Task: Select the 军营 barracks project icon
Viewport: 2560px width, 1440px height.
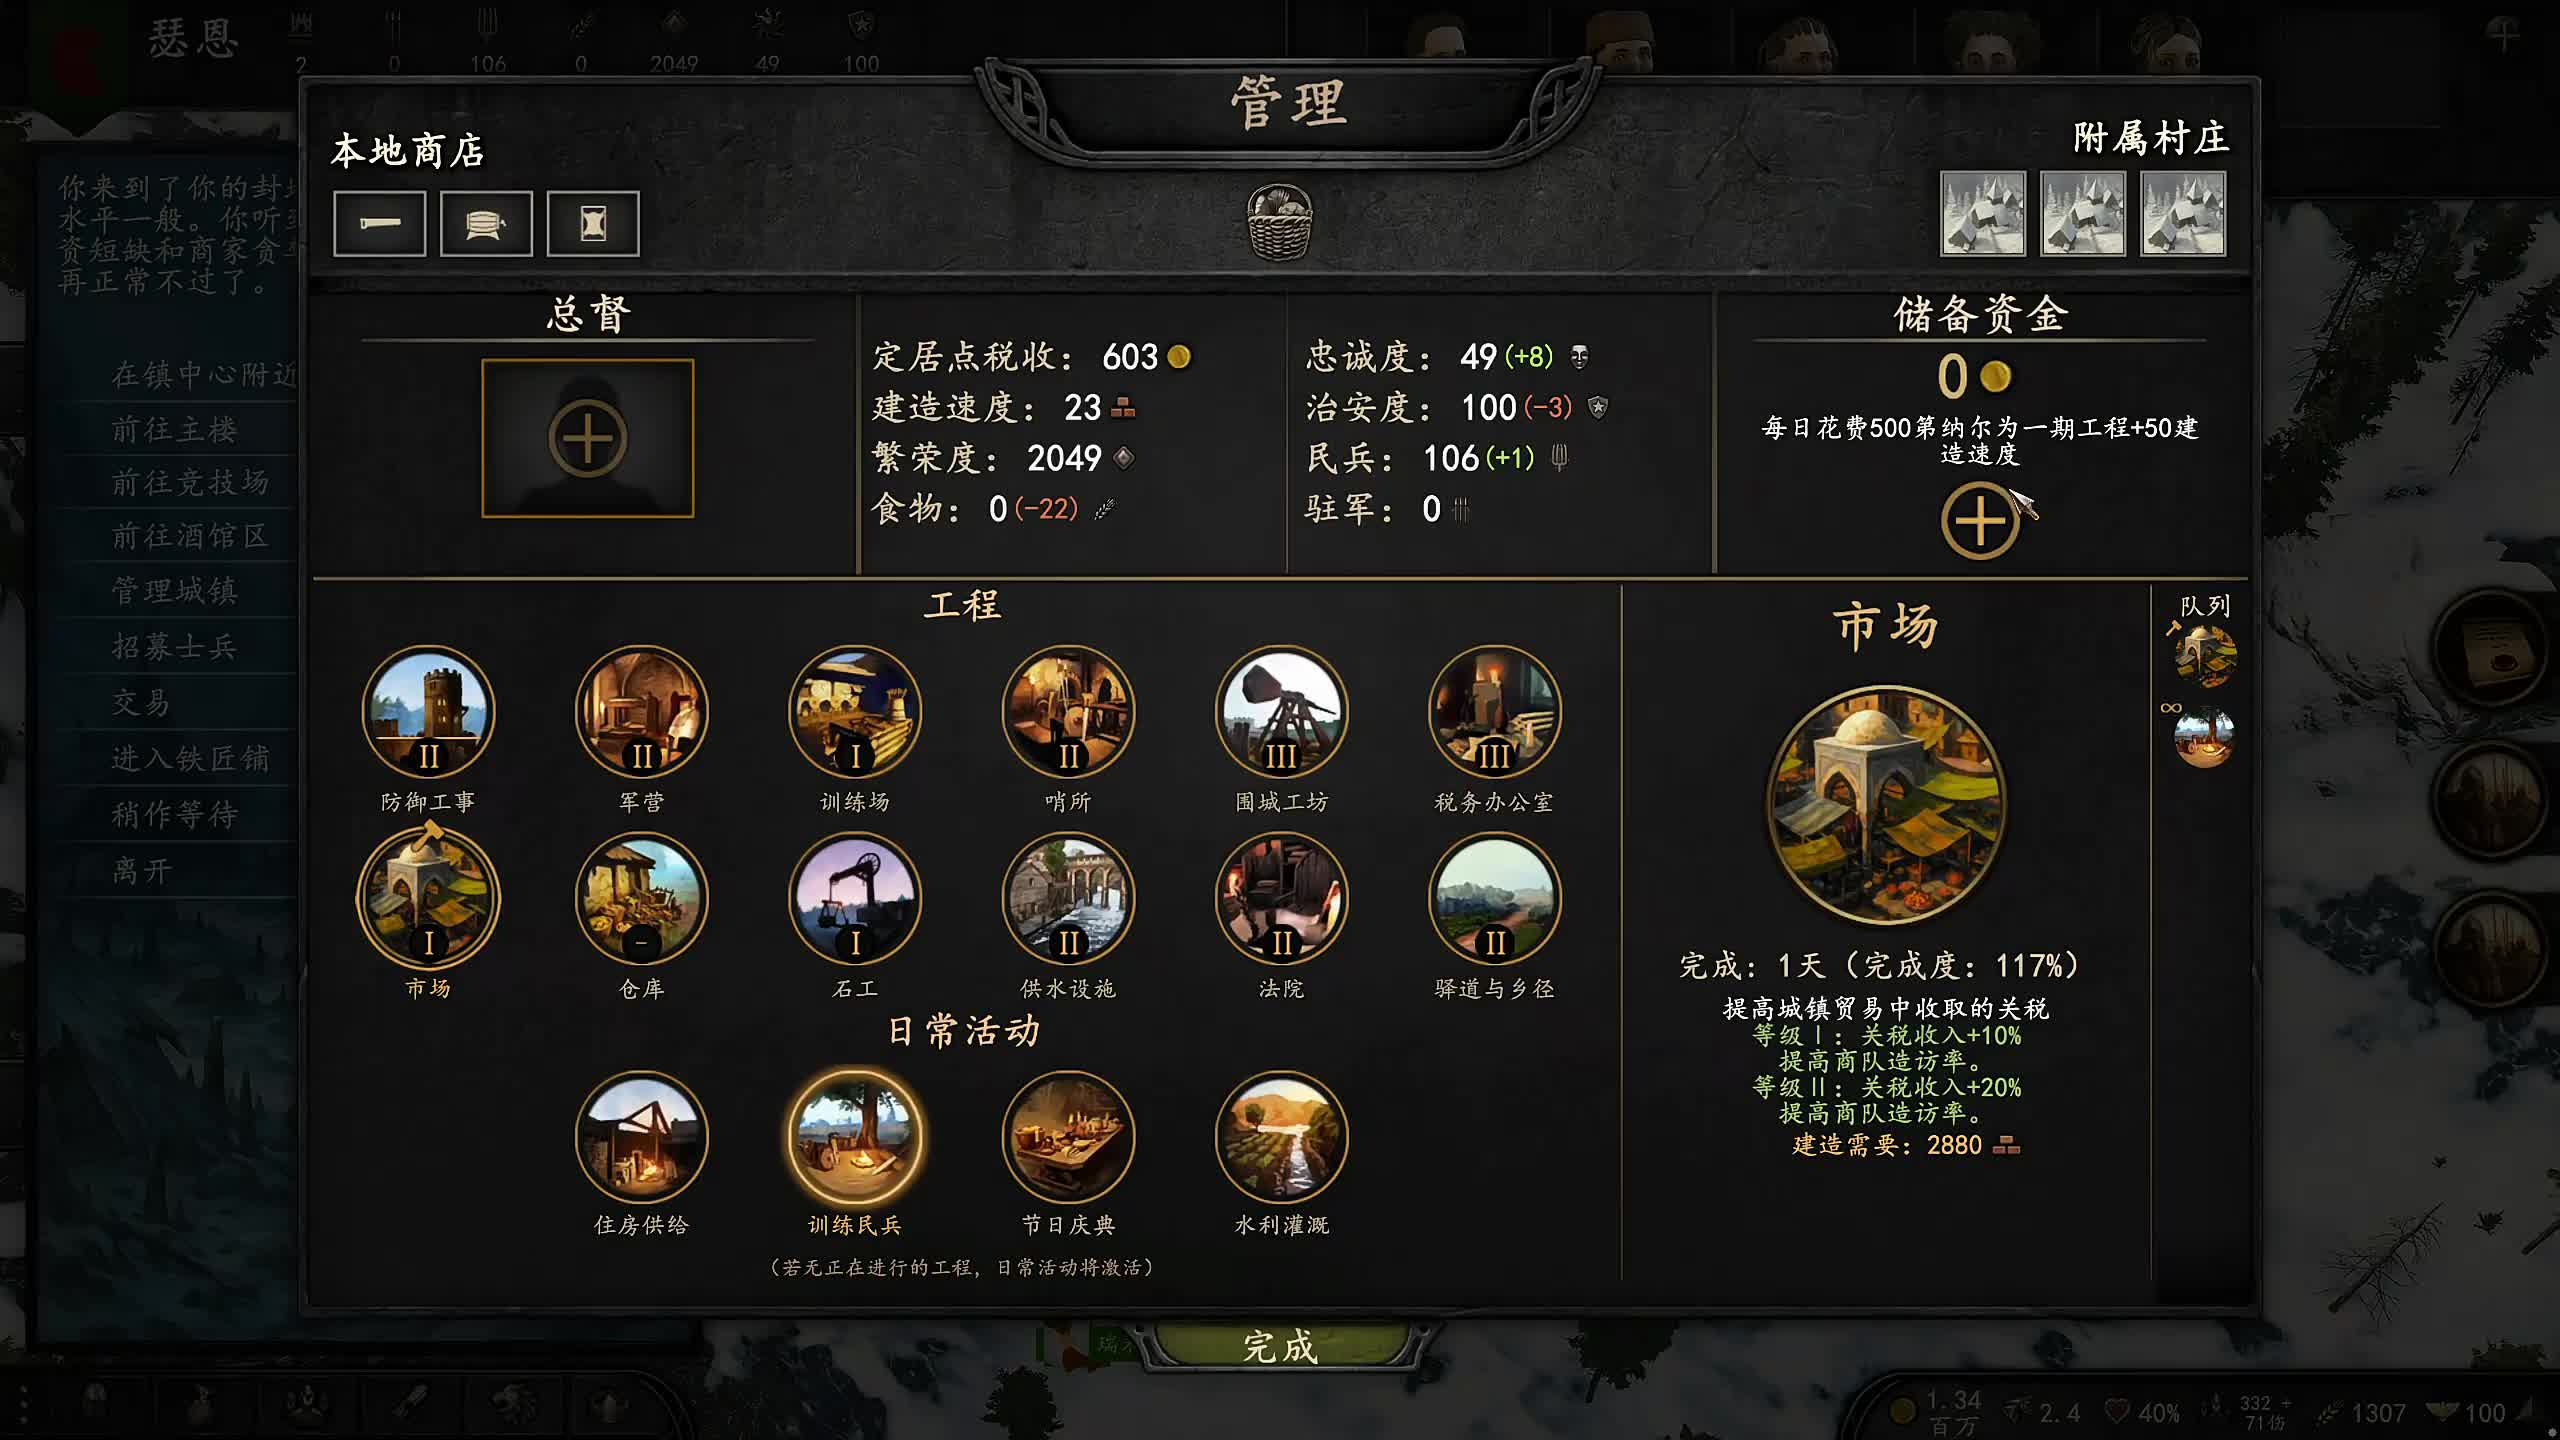Action: click(641, 712)
